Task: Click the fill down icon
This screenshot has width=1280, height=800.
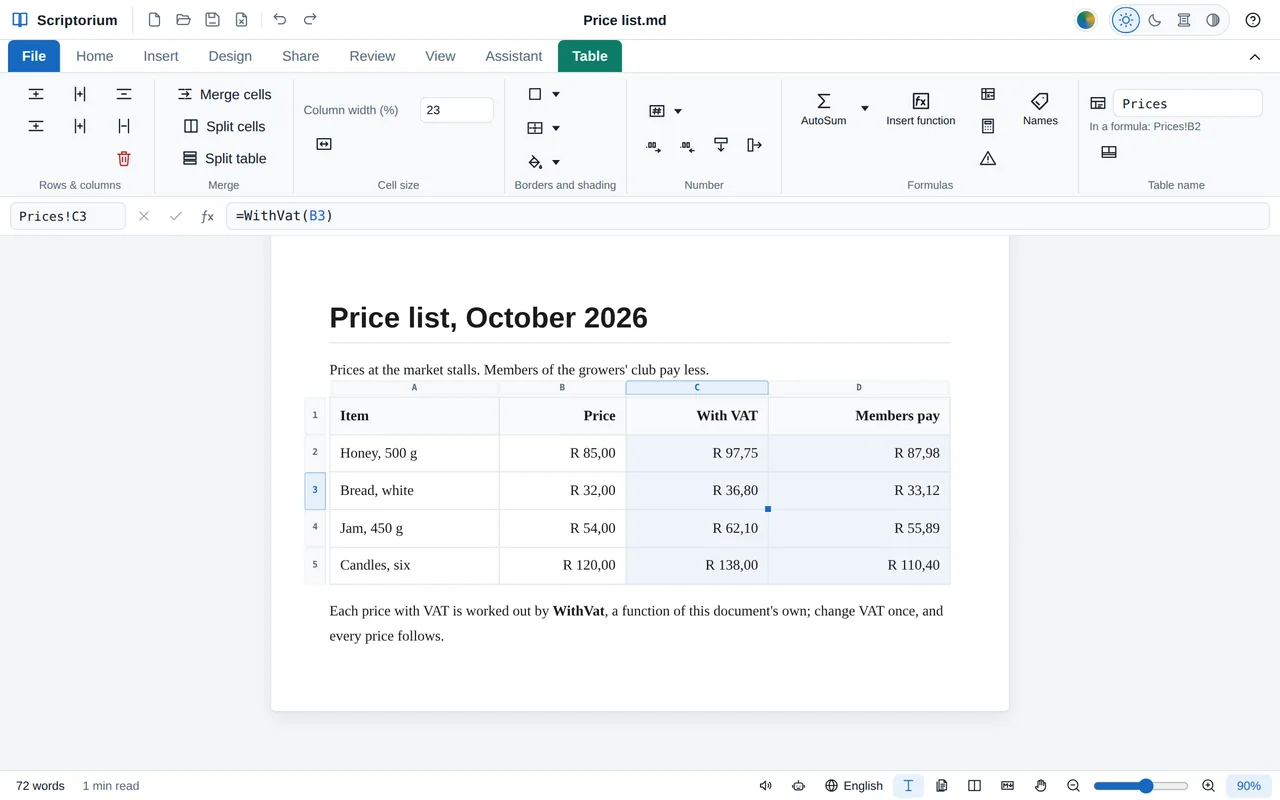Action: 721,146
